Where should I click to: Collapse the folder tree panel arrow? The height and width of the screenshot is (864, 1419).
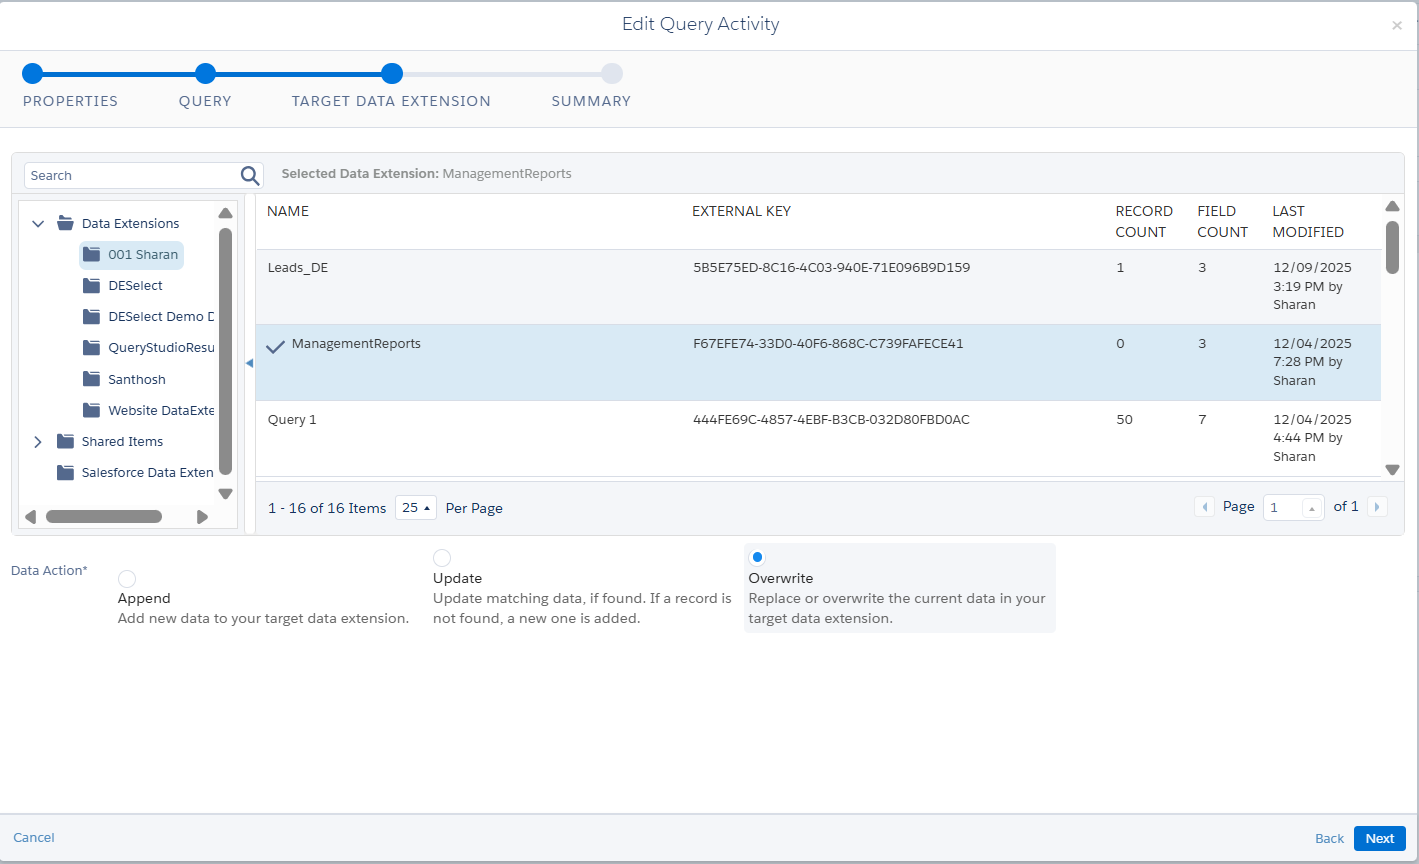click(x=250, y=364)
